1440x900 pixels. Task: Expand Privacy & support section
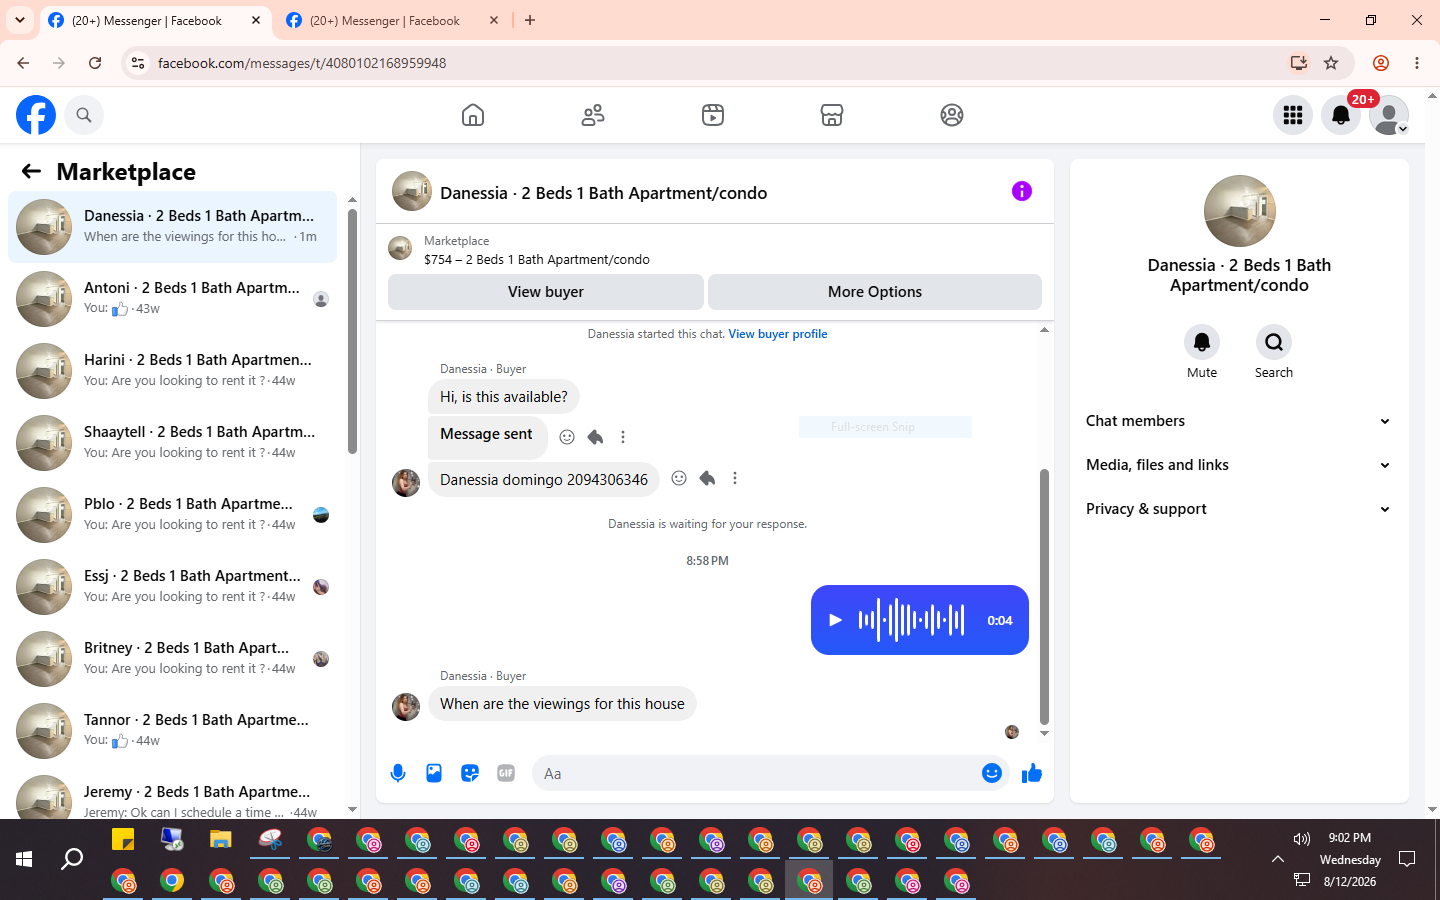pyautogui.click(x=1239, y=509)
